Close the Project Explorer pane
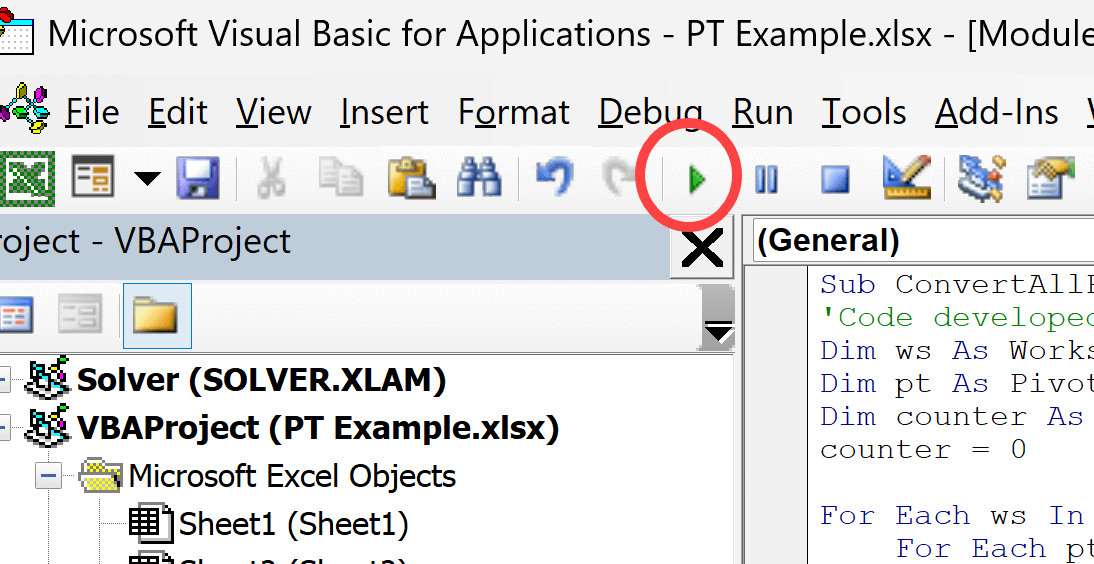1094x564 pixels. (702, 247)
